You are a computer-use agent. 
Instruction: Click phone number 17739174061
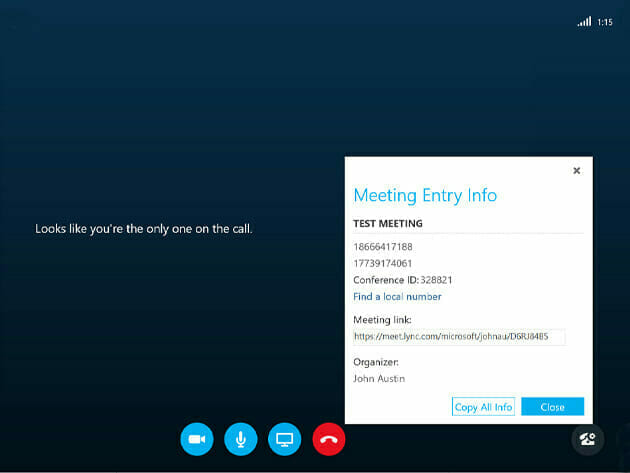click(382, 264)
